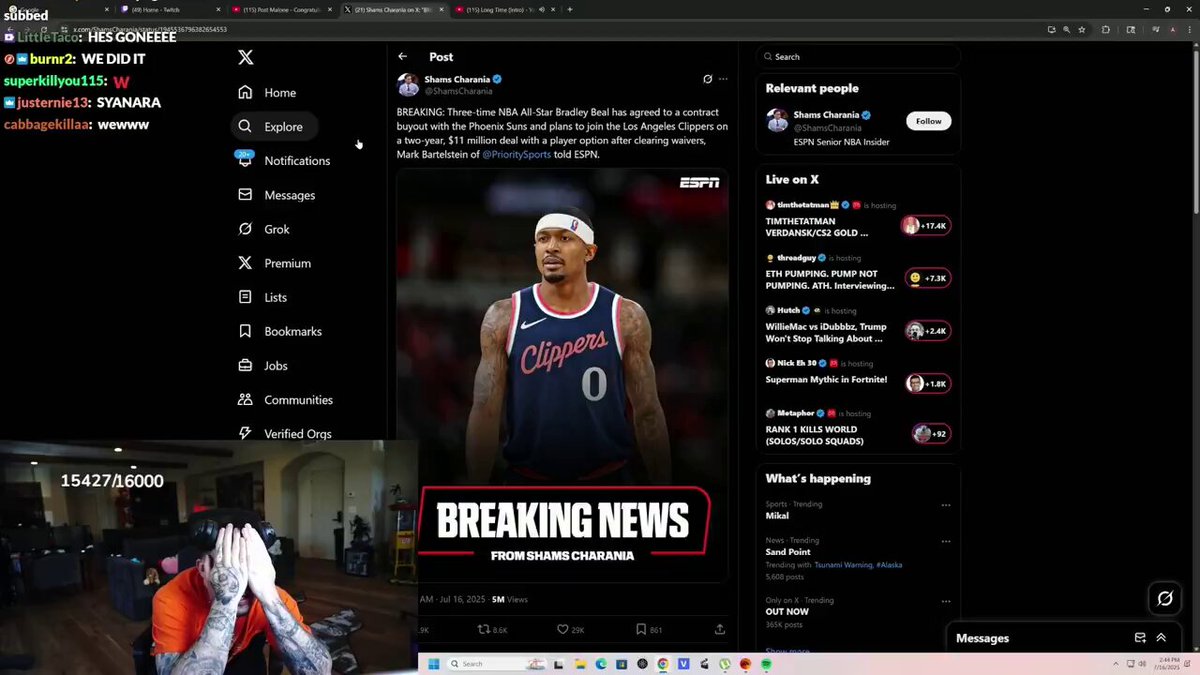1200x675 pixels.
Task: Repost the tweet with 8.6K reposts
Action: click(492, 630)
